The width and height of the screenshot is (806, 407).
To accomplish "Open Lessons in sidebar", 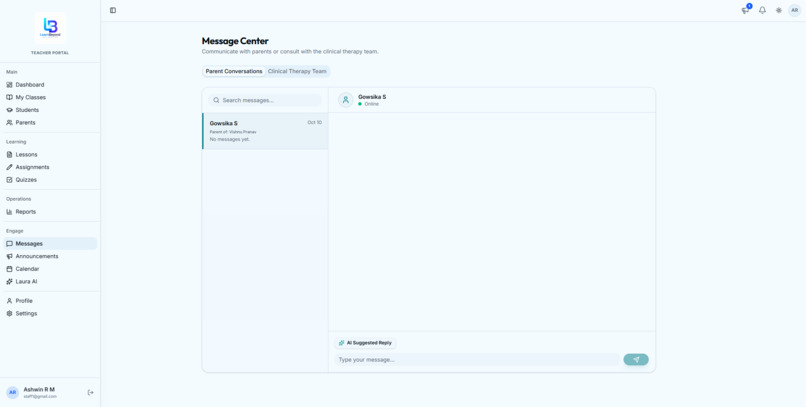I will [50, 154].
